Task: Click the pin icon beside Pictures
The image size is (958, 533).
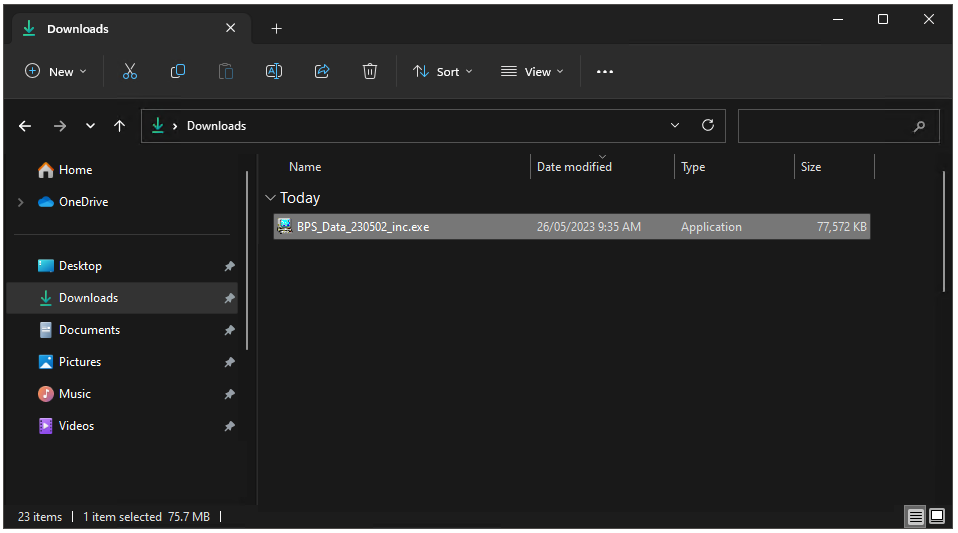Action: pos(229,362)
